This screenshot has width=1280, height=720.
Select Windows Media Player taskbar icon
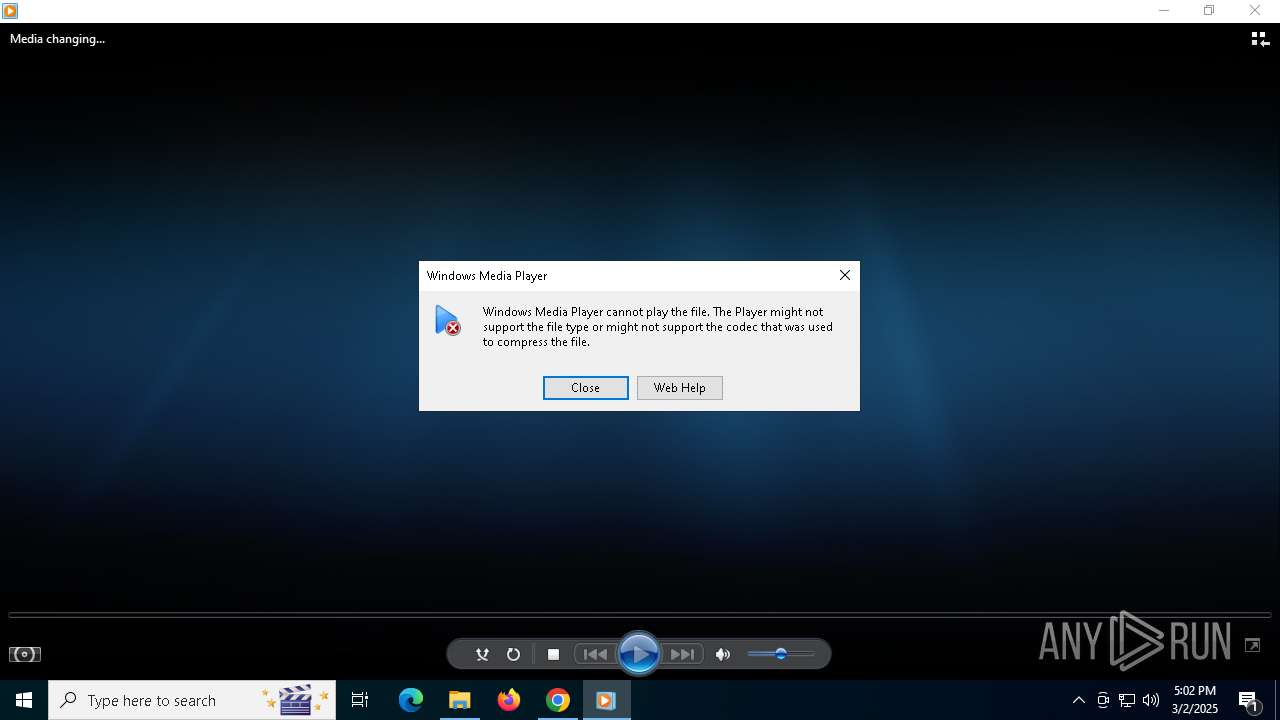point(606,700)
